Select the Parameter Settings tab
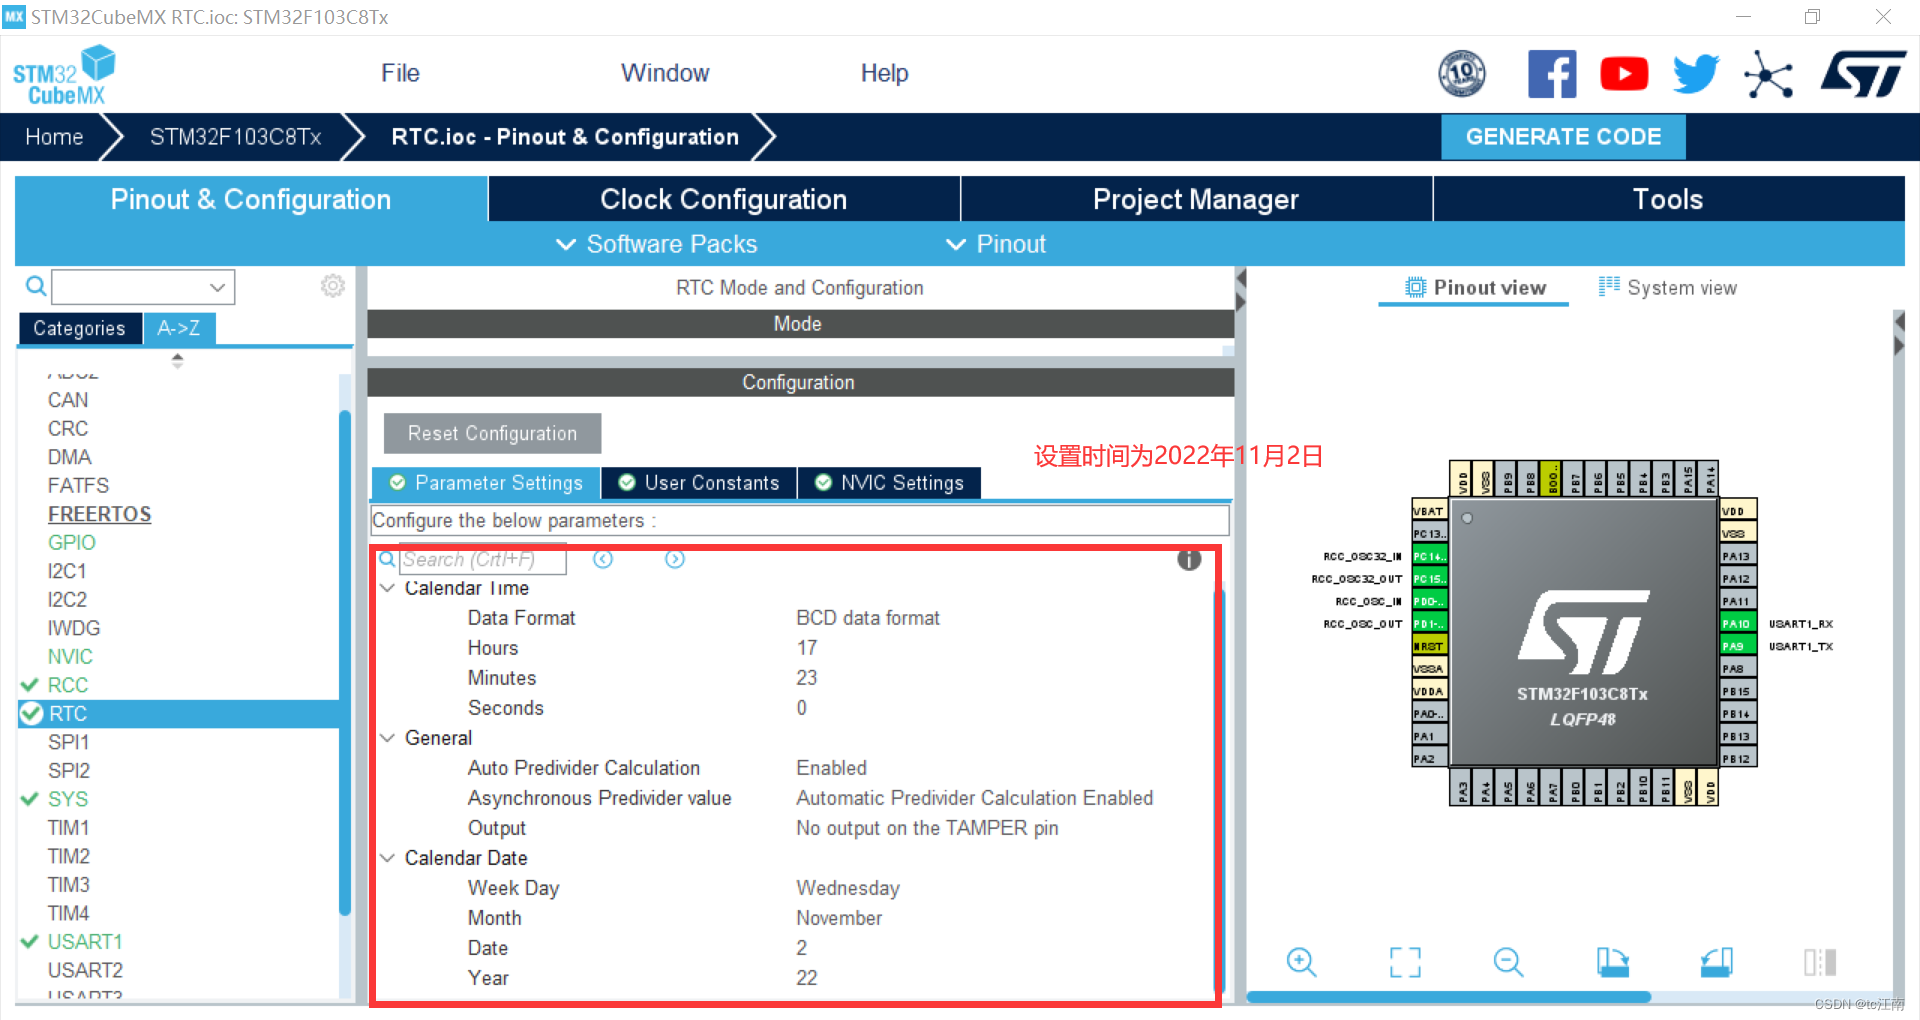The height and width of the screenshot is (1020, 1920). 486,483
